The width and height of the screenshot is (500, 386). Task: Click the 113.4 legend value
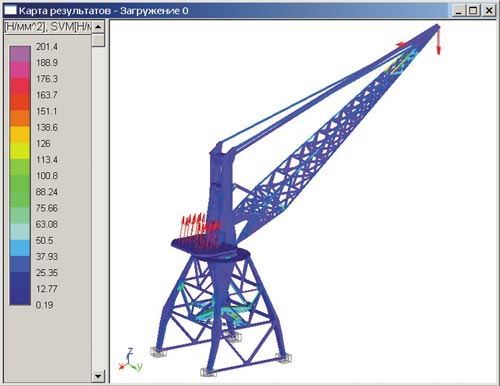click(47, 160)
